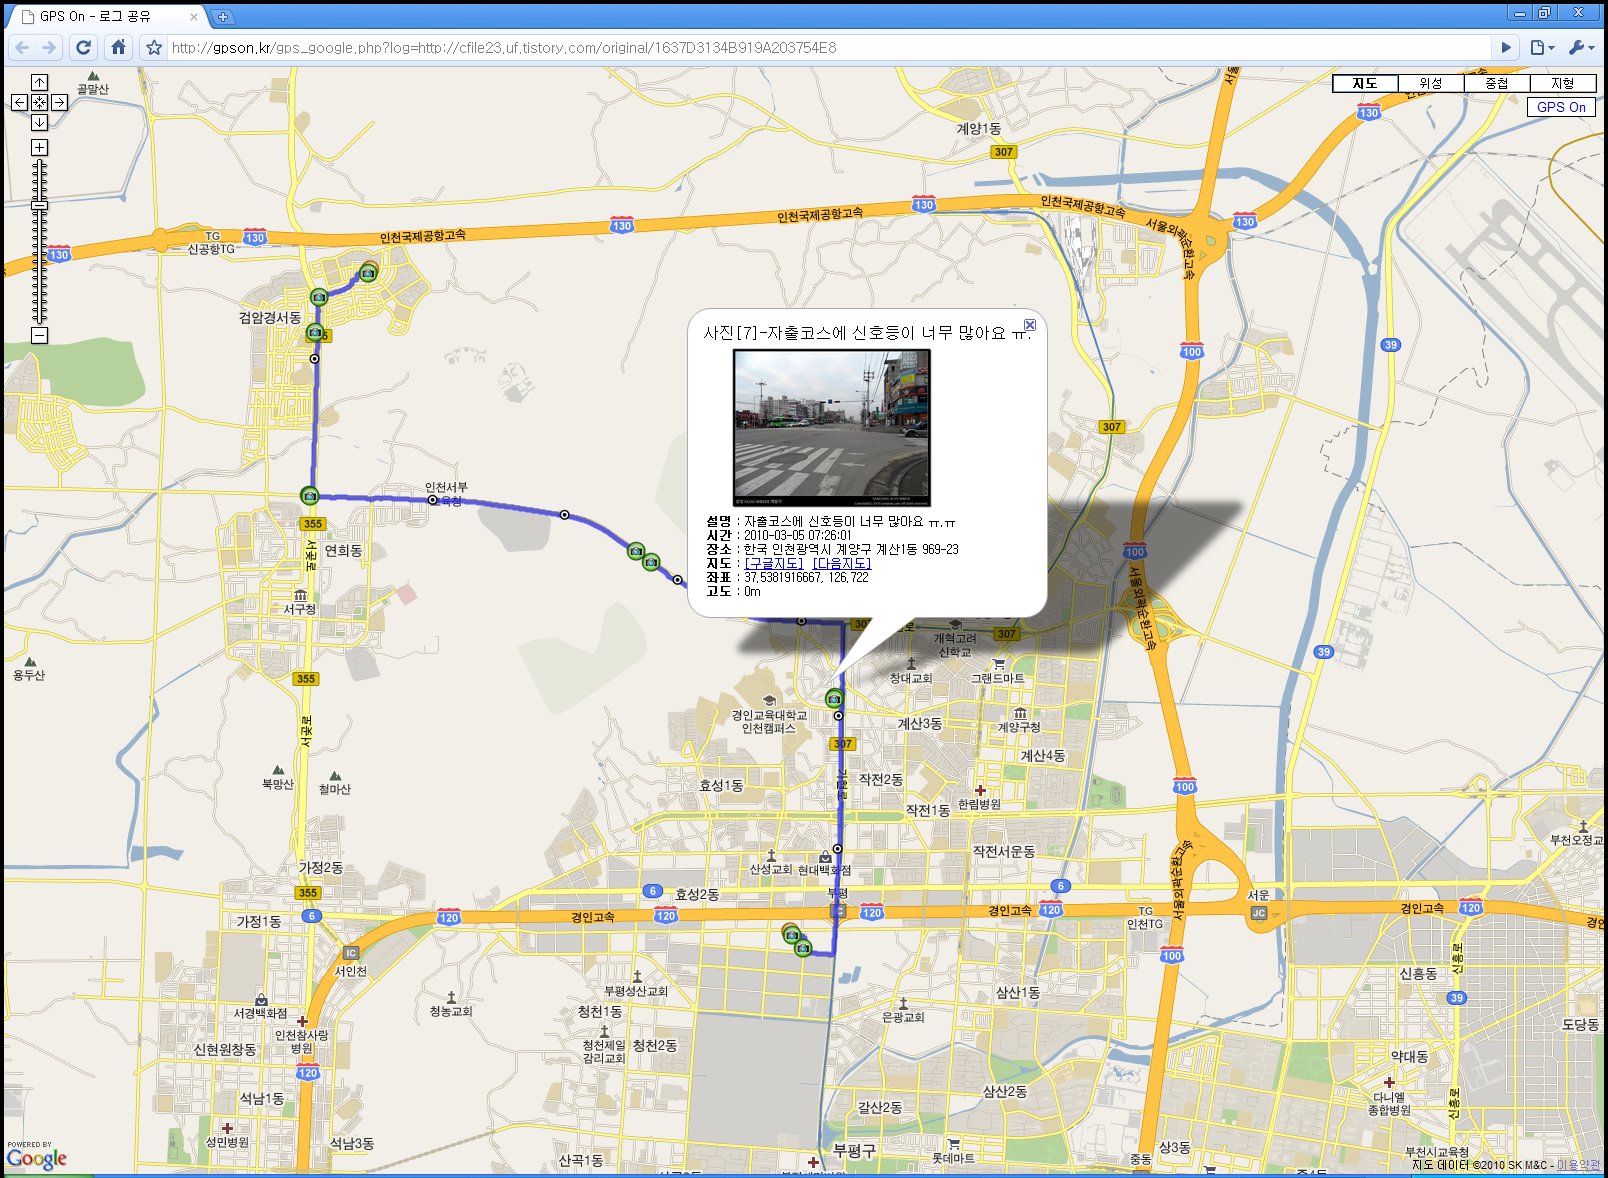This screenshot has height=1178, width=1608.
Task: Click the camera marker at the route corner above 355
Action: pos(310,495)
